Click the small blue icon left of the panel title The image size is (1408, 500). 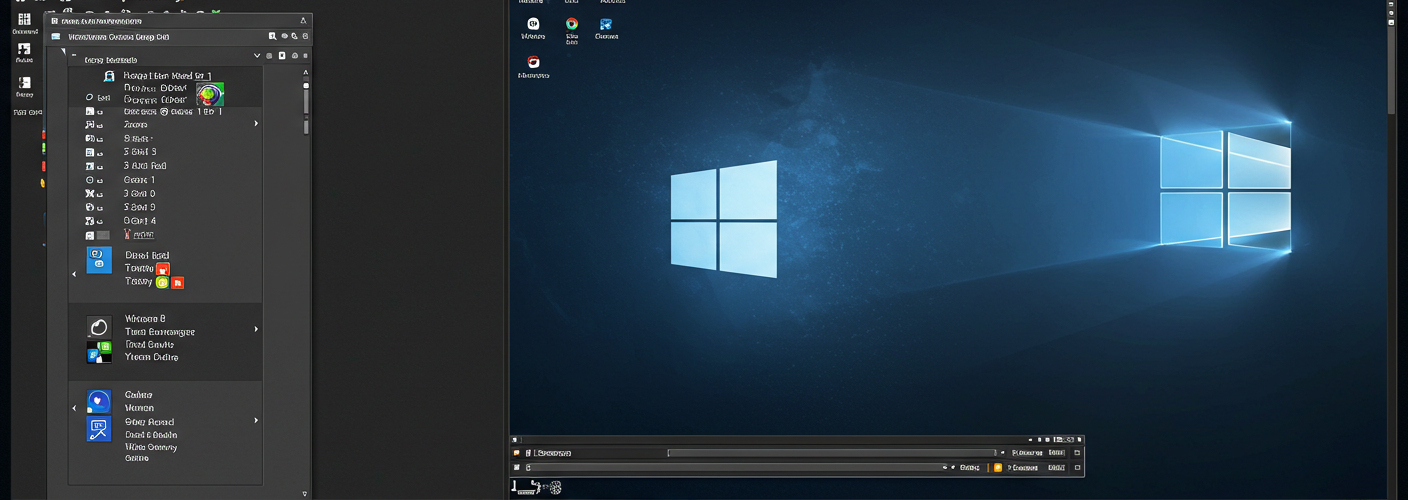point(56,36)
